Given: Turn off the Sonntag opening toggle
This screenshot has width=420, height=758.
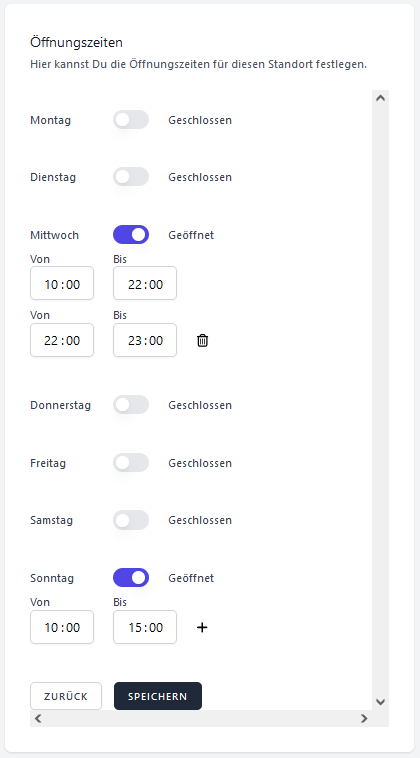Looking at the screenshot, I should (131, 578).
